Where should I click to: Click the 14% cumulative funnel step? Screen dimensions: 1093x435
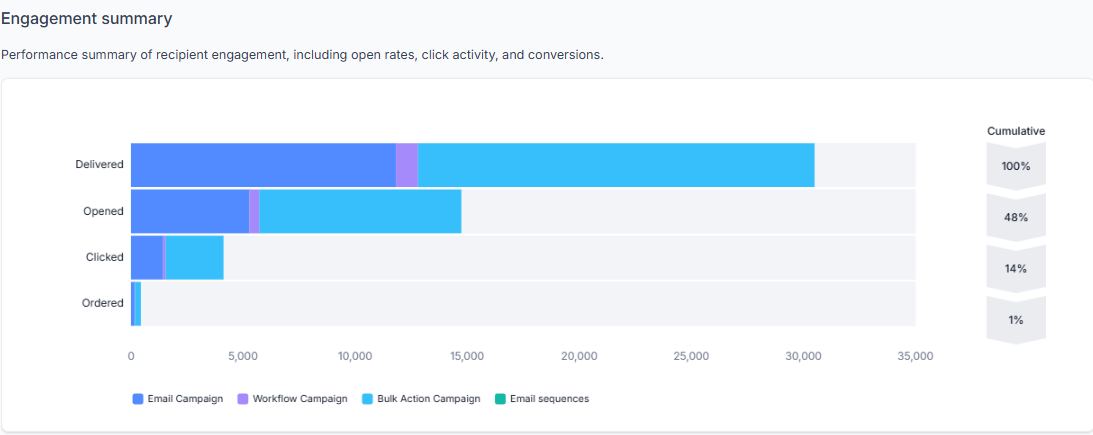[1016, 268]
